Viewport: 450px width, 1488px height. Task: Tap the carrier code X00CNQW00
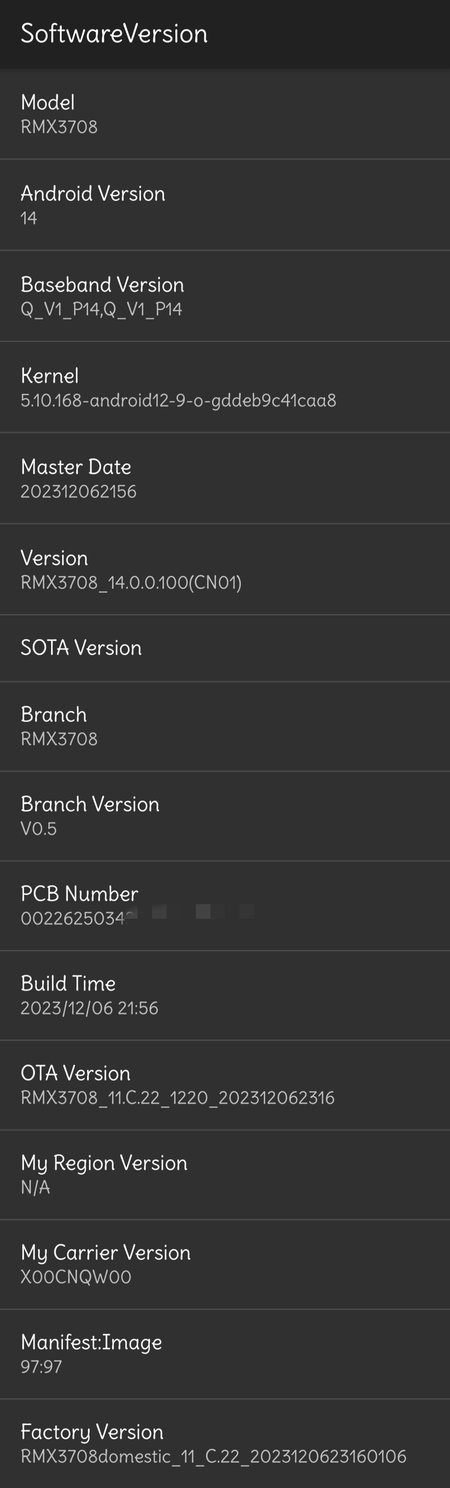click(x=76, y=1277)
